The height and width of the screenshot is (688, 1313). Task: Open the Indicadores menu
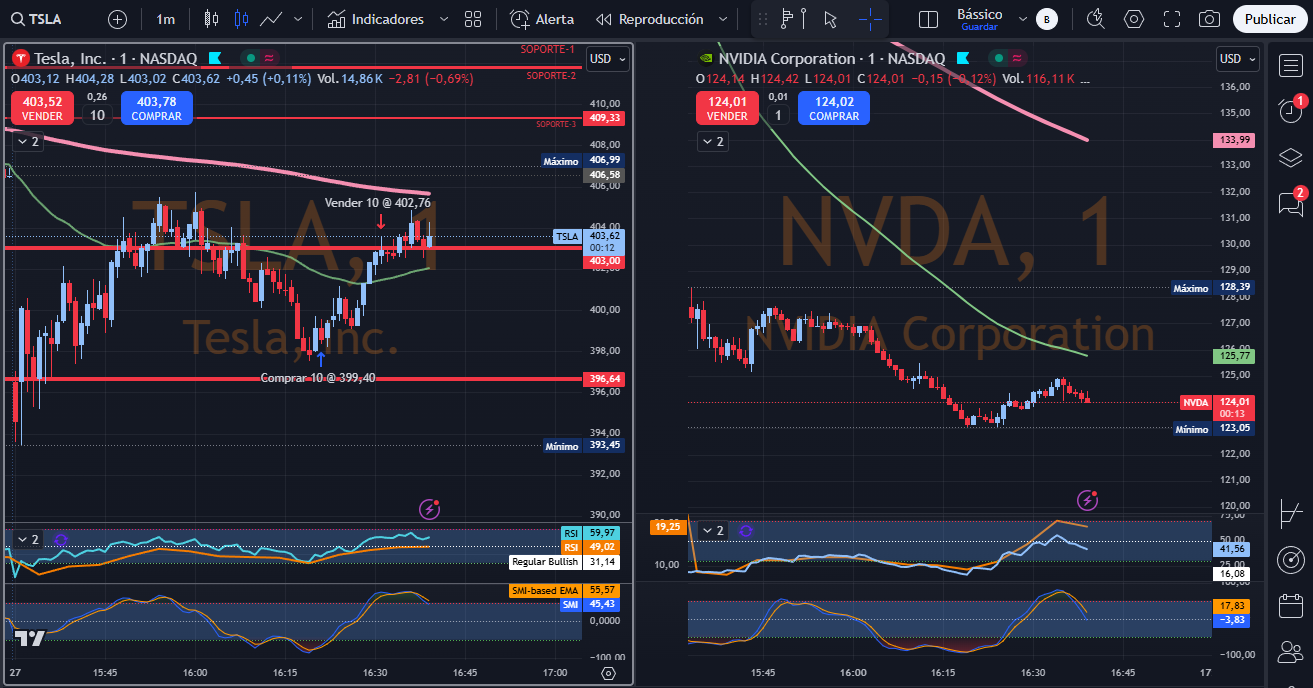coord(376,19)
